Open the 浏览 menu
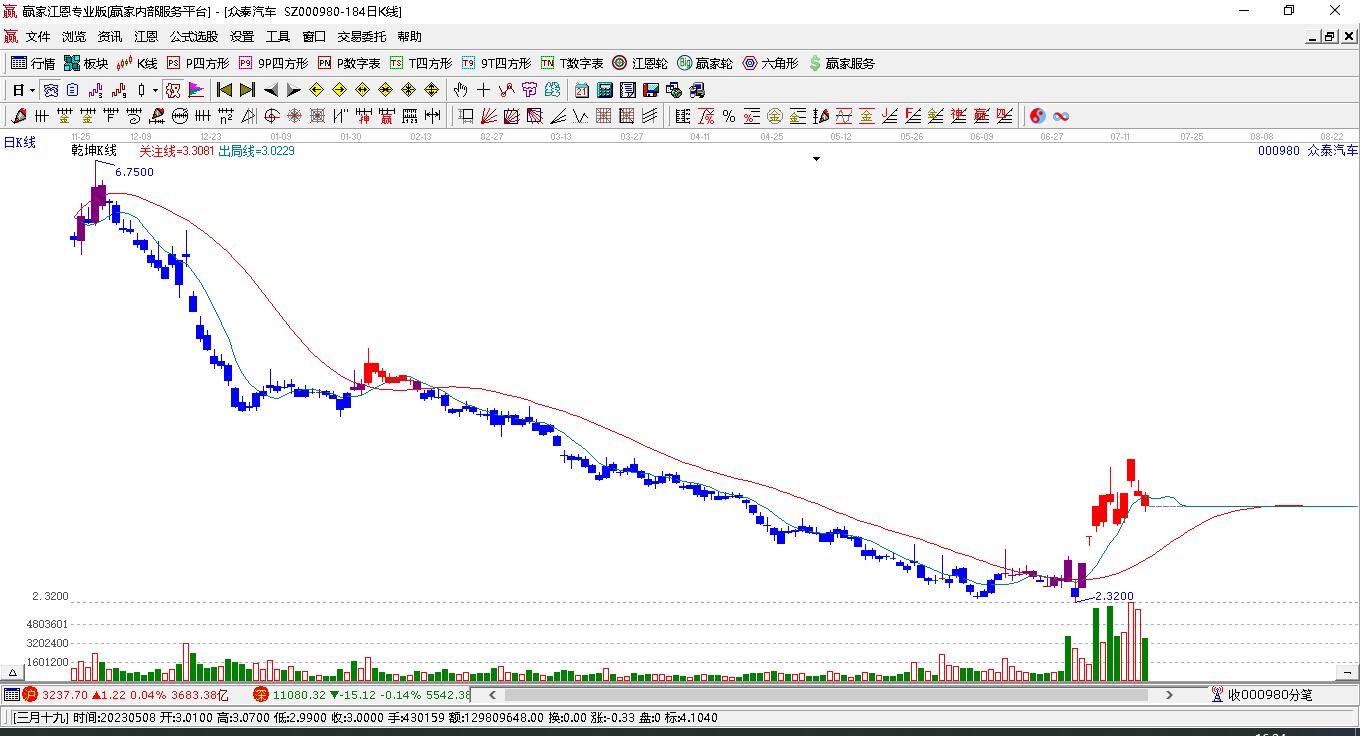The width and height of the screenshot is (1360, 736). coord(74,37)
